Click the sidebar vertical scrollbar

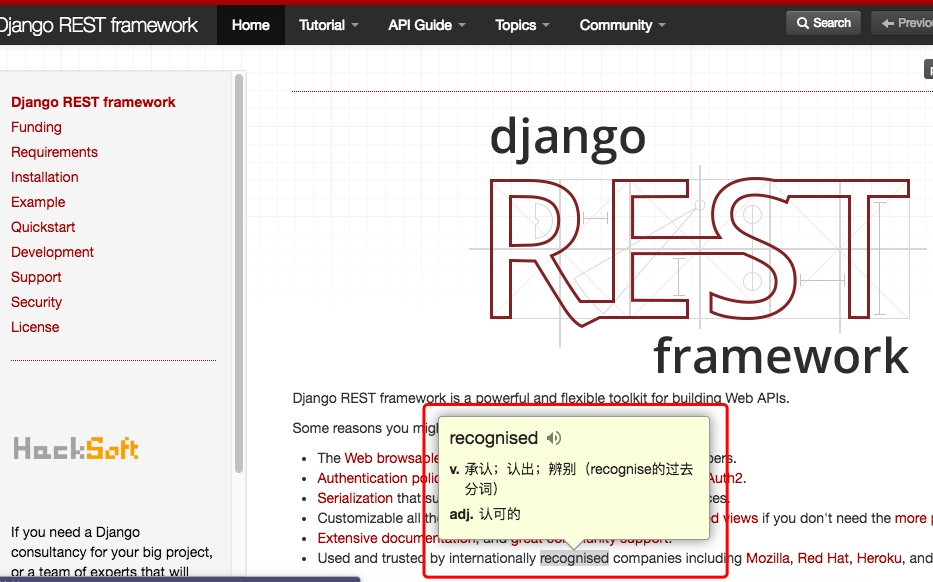239,273
